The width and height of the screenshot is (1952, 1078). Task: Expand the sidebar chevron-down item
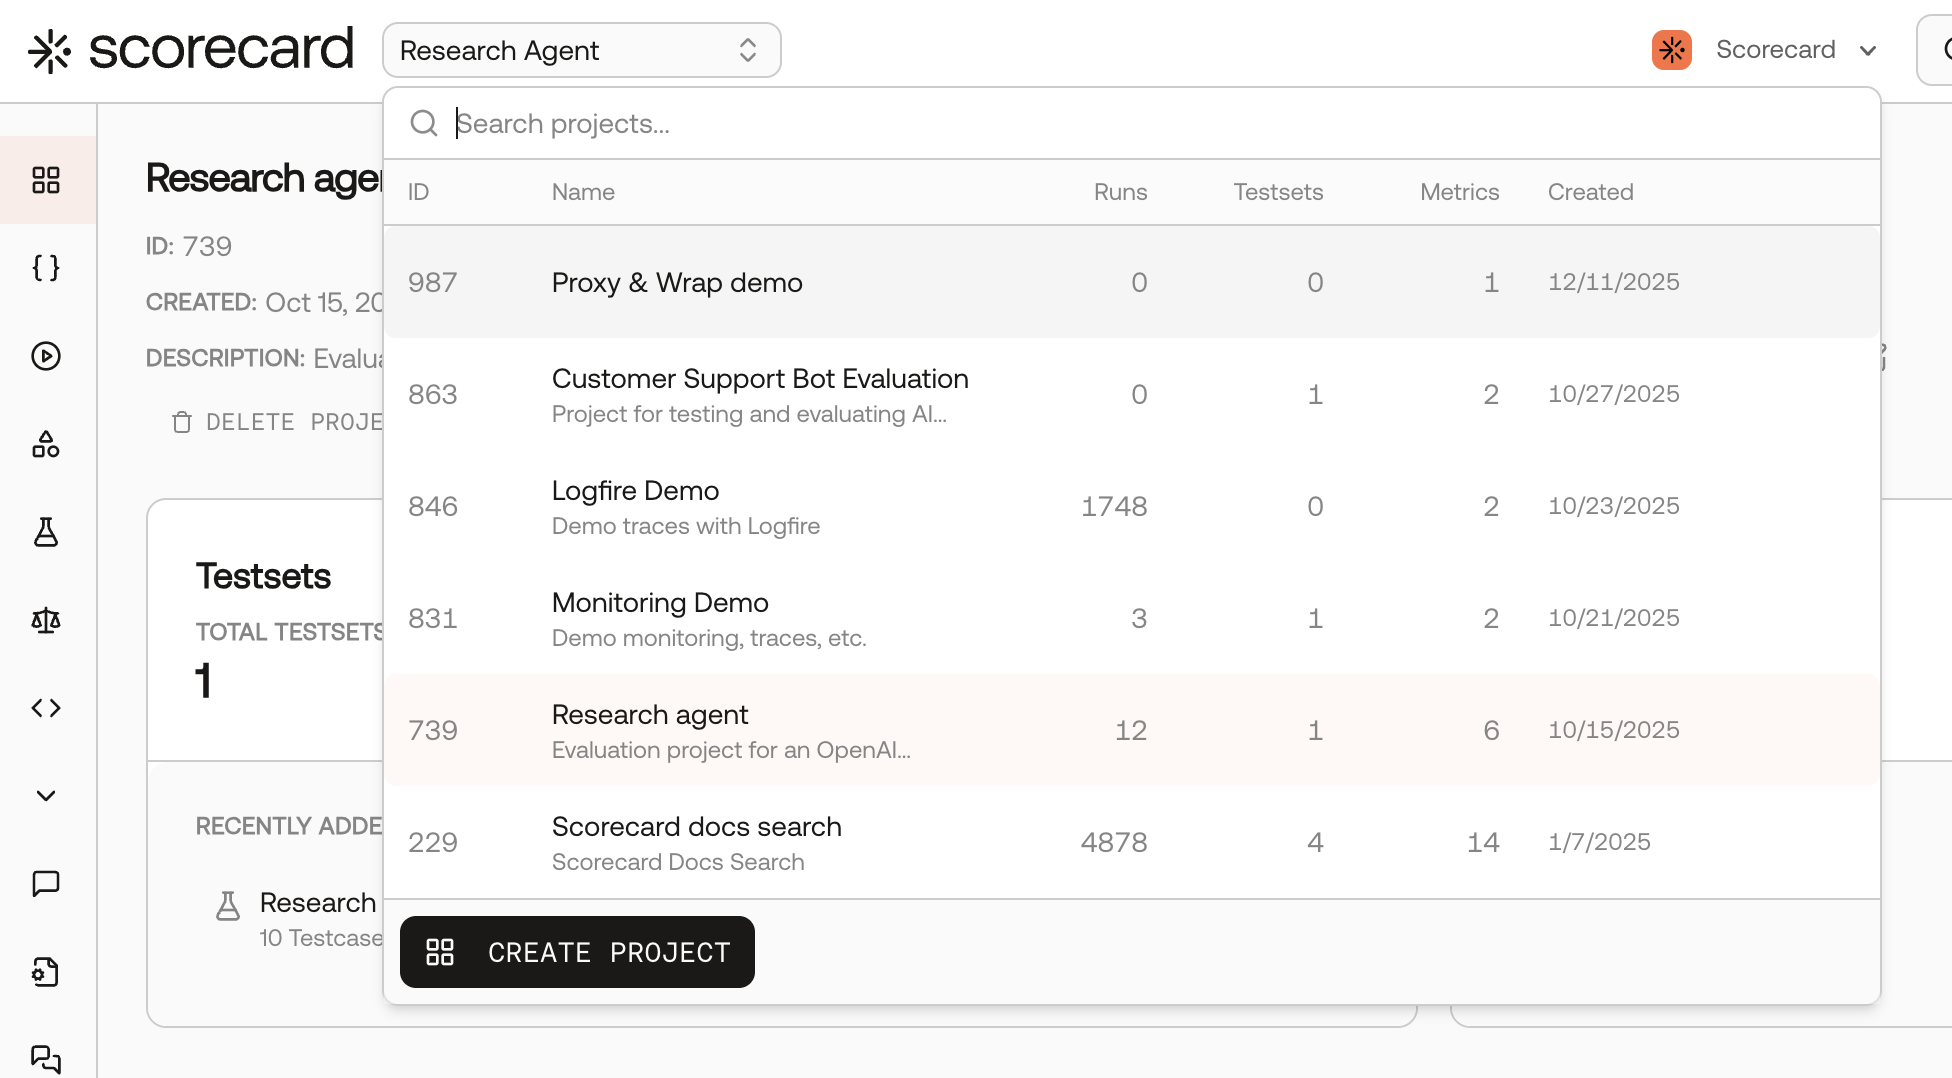tap(46, 796)
